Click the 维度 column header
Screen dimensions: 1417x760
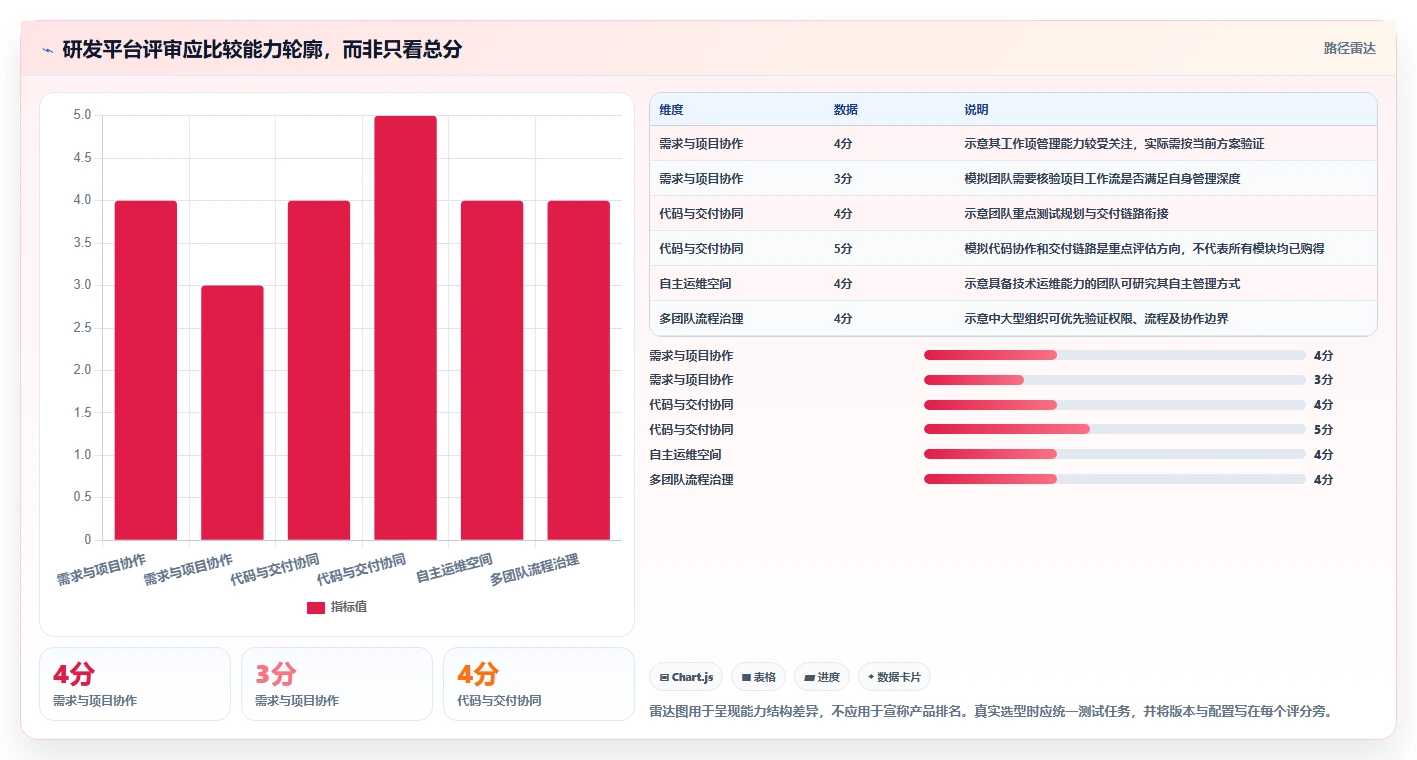point(671,110)
